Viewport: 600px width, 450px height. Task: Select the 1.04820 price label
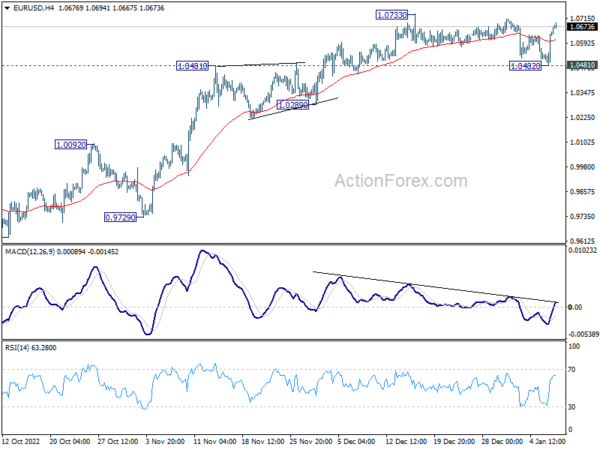pyautogui.click(x=526, y=66)
